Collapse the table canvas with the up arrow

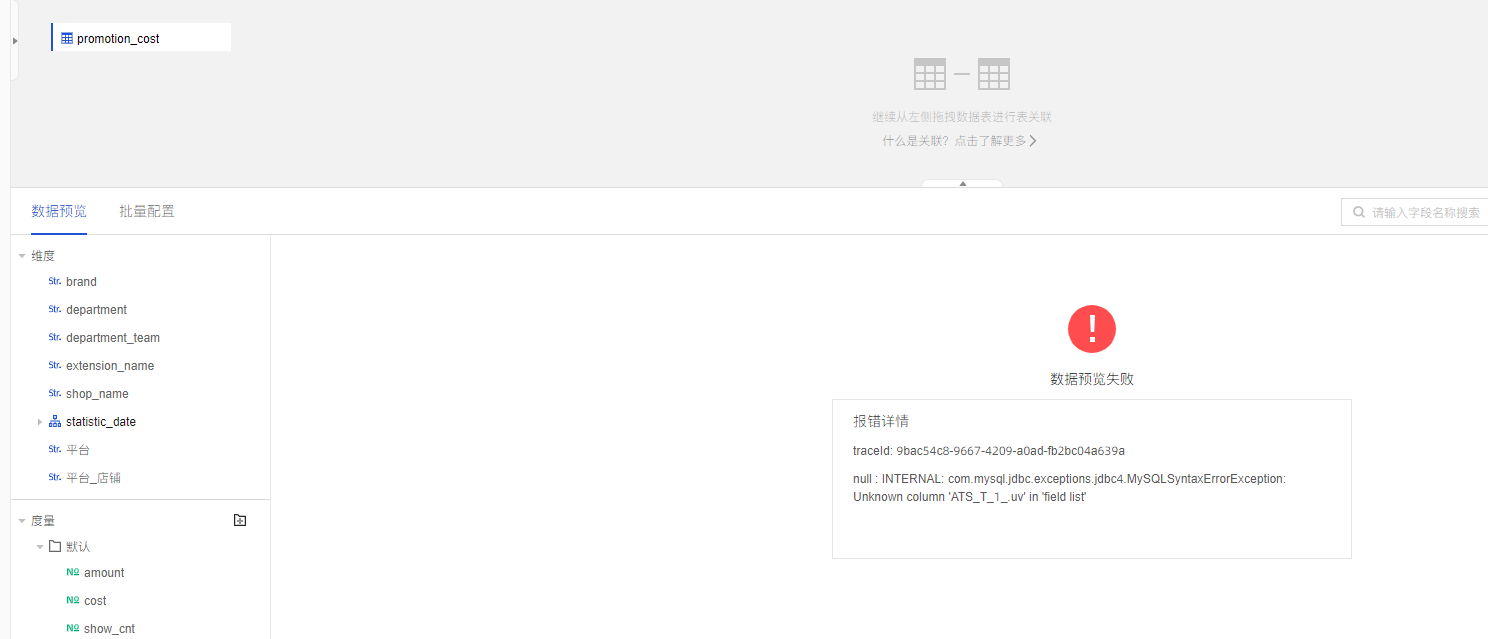(962, 184)
